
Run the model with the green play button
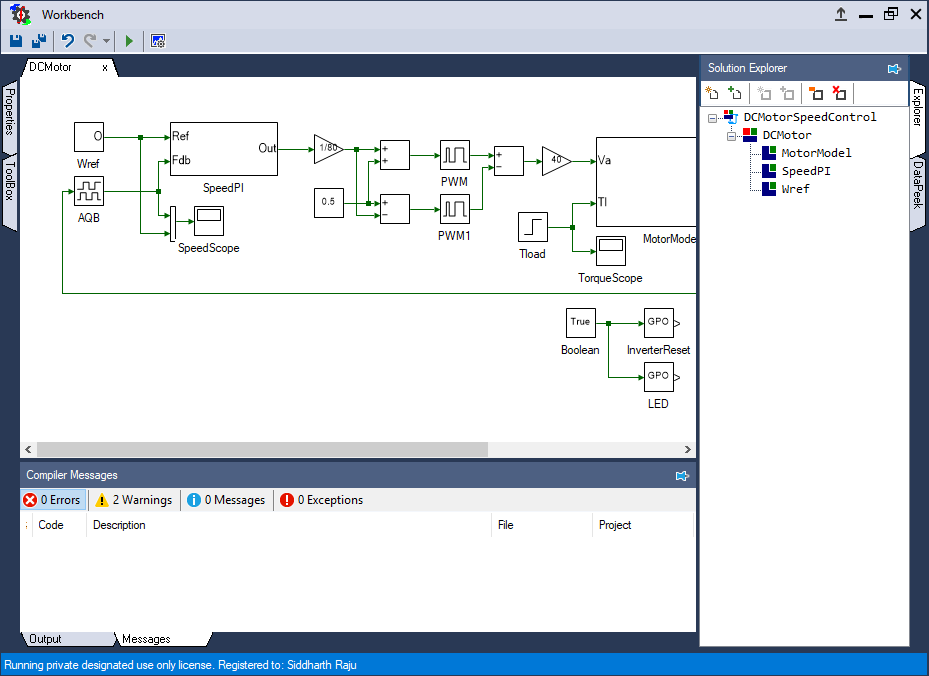pyautogui.click(x=129, y=41)
